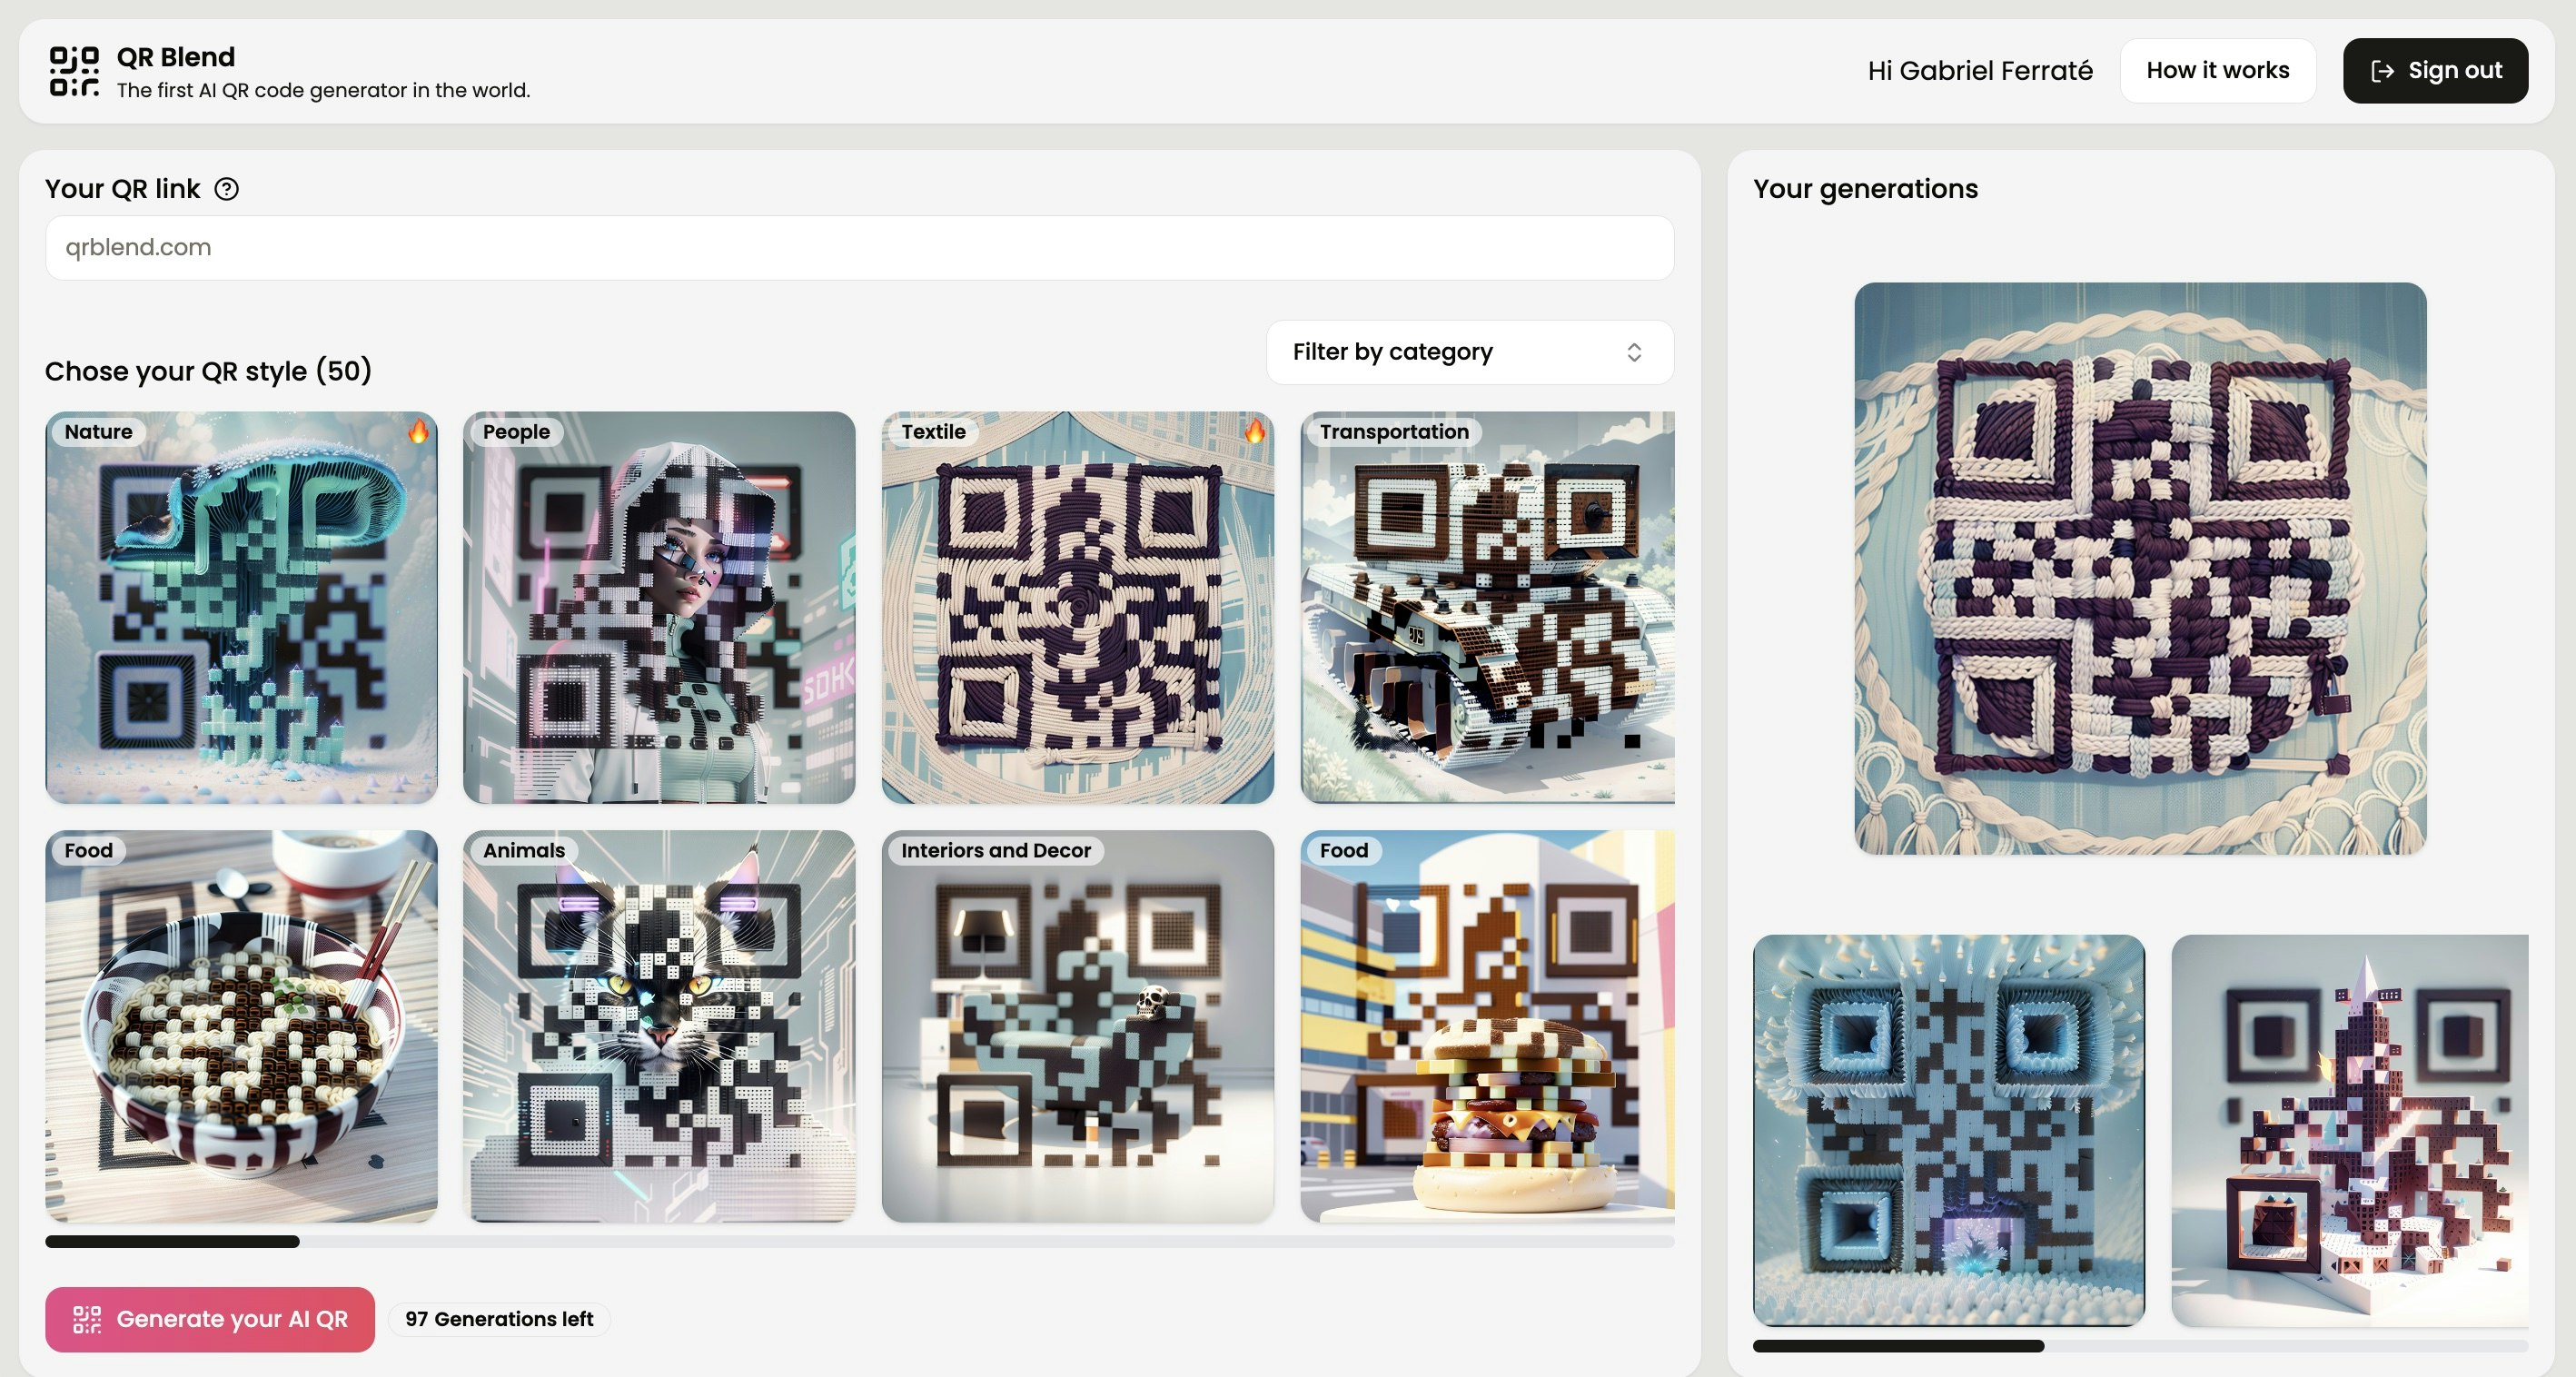Select the Textile QR style card
This screenshot has height=1377, width=2576.
[x=1077, y=607]
